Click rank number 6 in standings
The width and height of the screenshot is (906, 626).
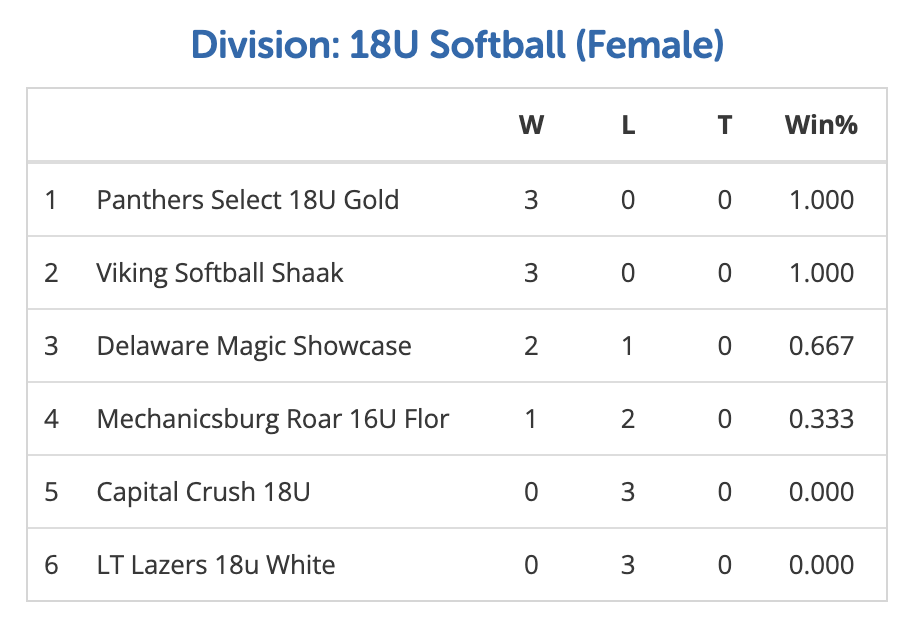(x=51, y=565)
